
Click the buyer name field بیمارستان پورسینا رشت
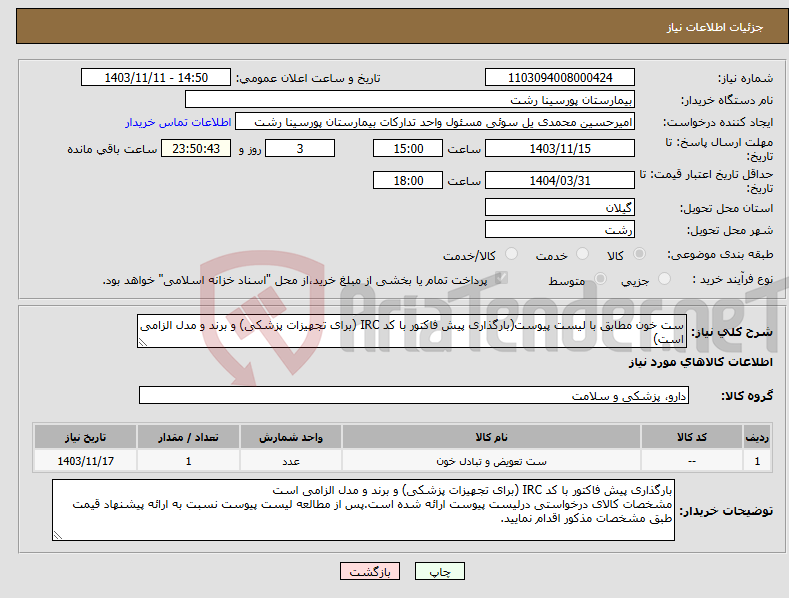click(410, 100)
